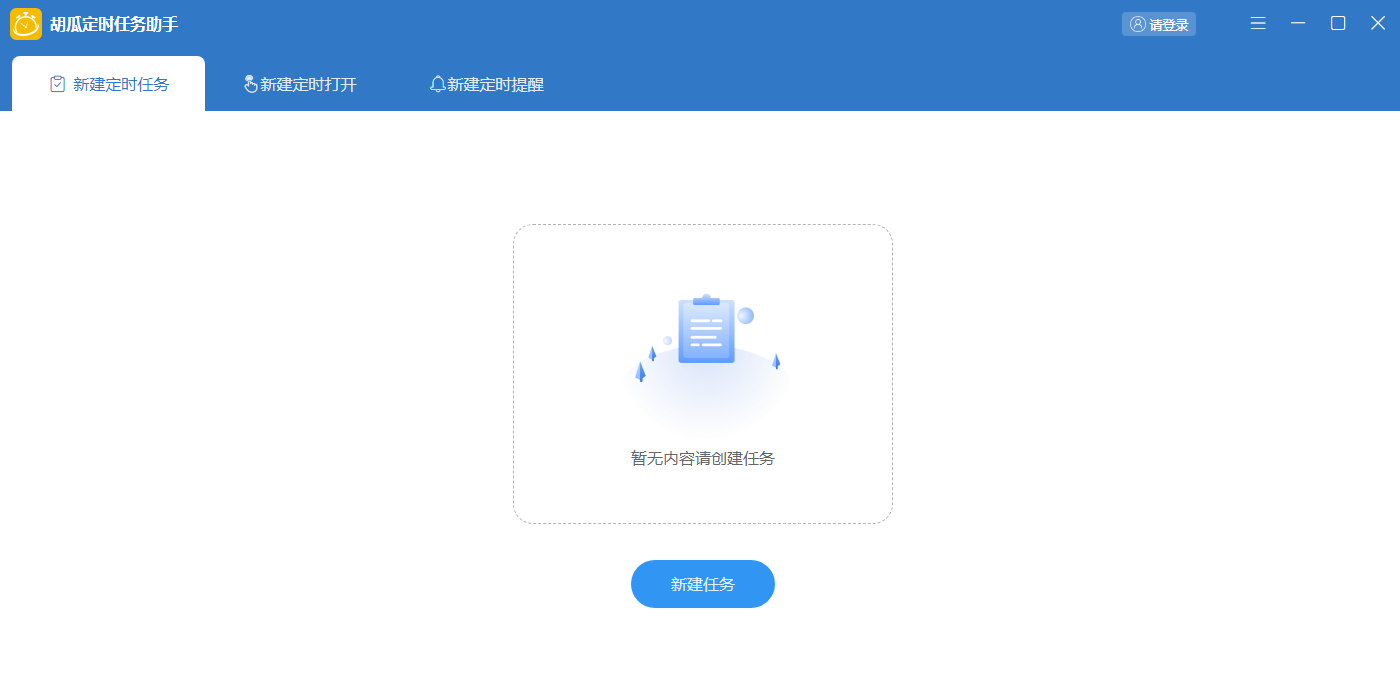Viewport: 1400px width, 700px height.
Task: Open login via the 请登录 button
Action: point(1158,23)
